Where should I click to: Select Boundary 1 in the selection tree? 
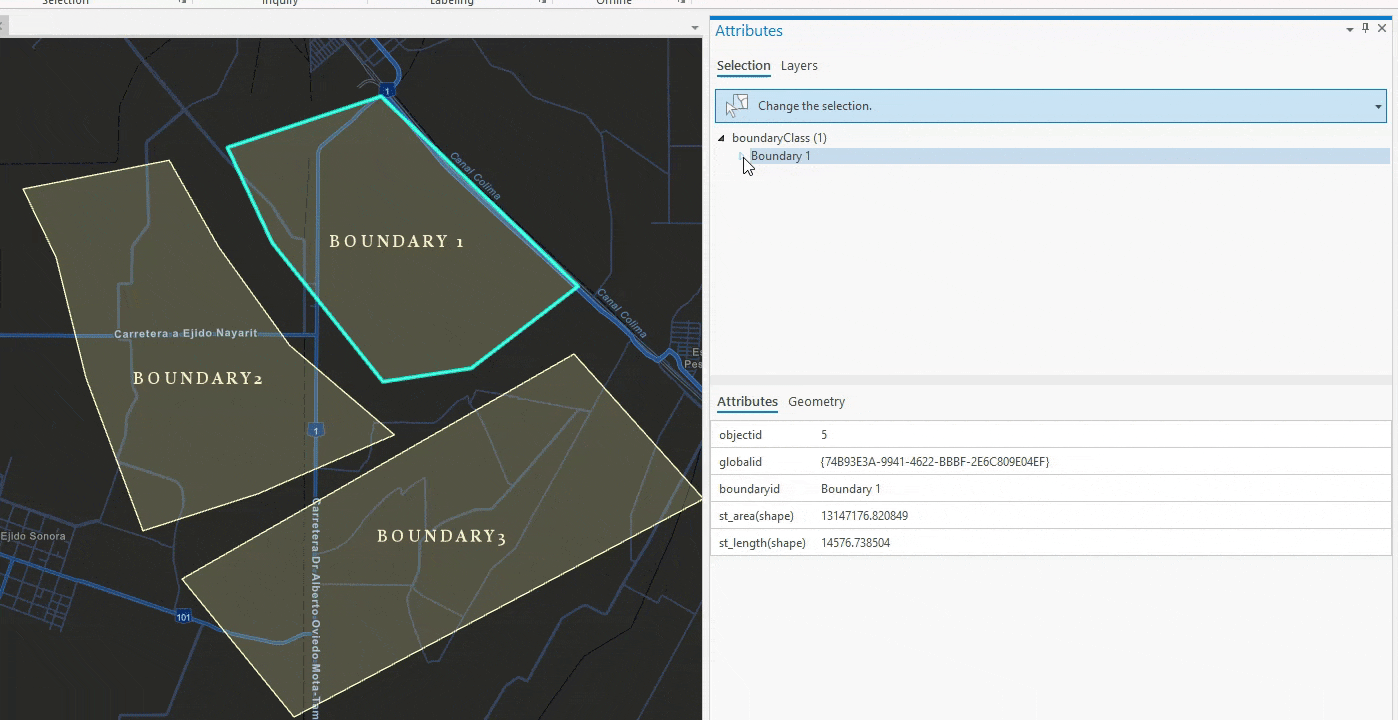[x=780, y=156]
